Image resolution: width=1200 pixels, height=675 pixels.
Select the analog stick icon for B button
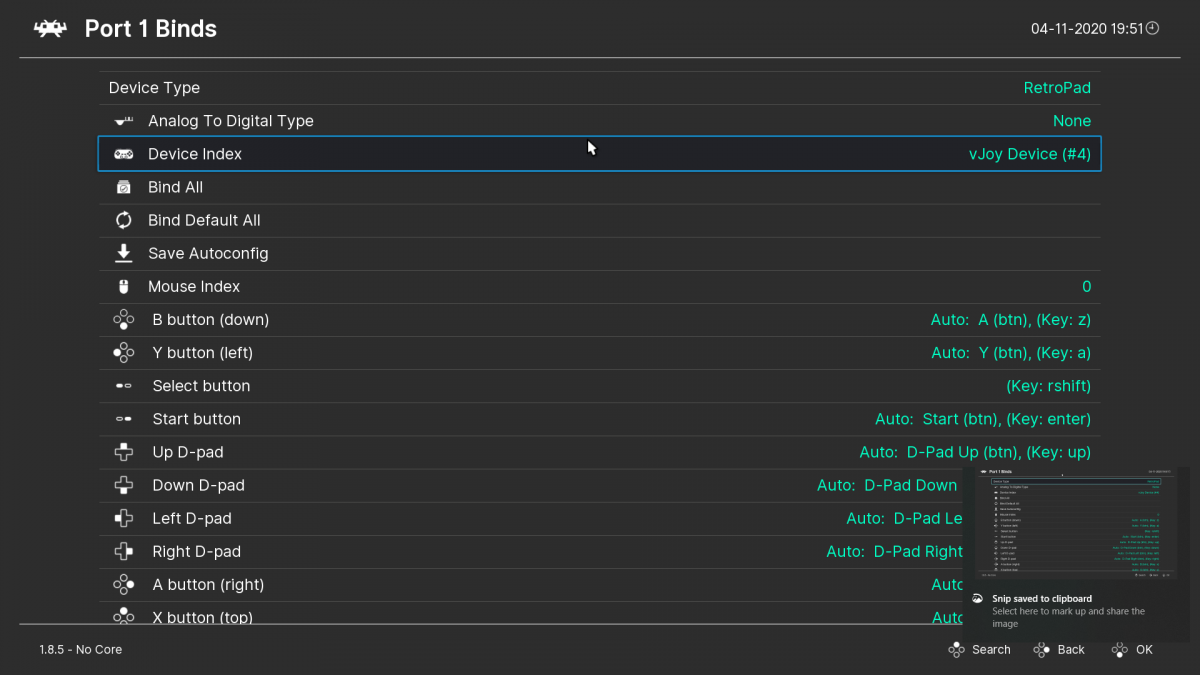coord(123,319)
